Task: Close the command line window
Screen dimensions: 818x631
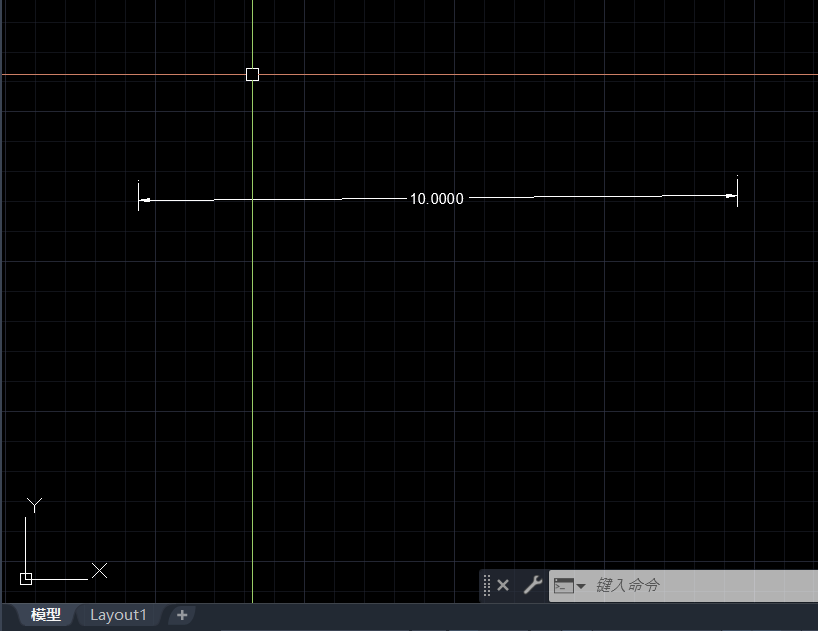Action: (503, 585)
